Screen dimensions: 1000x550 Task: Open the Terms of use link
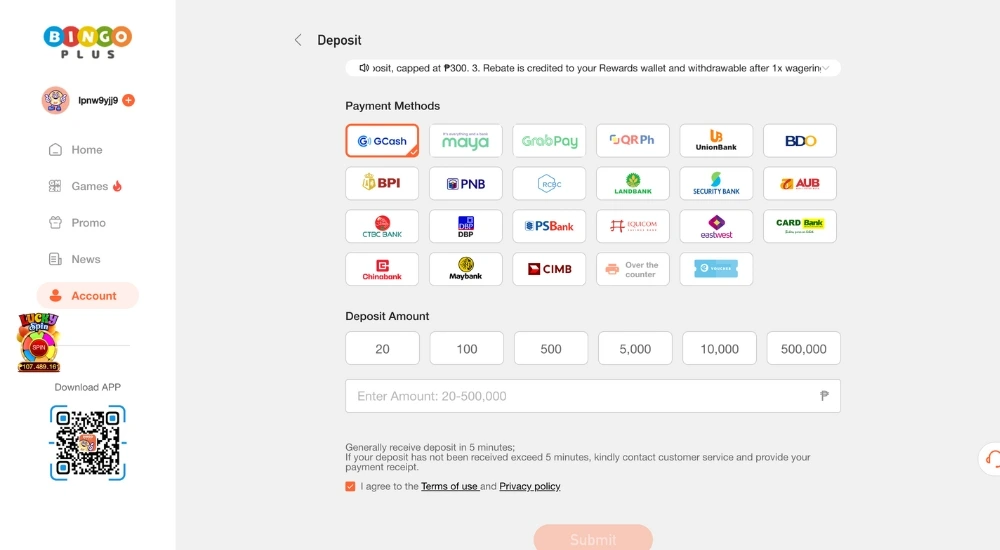pyautogui.click(x=450, y=486)
